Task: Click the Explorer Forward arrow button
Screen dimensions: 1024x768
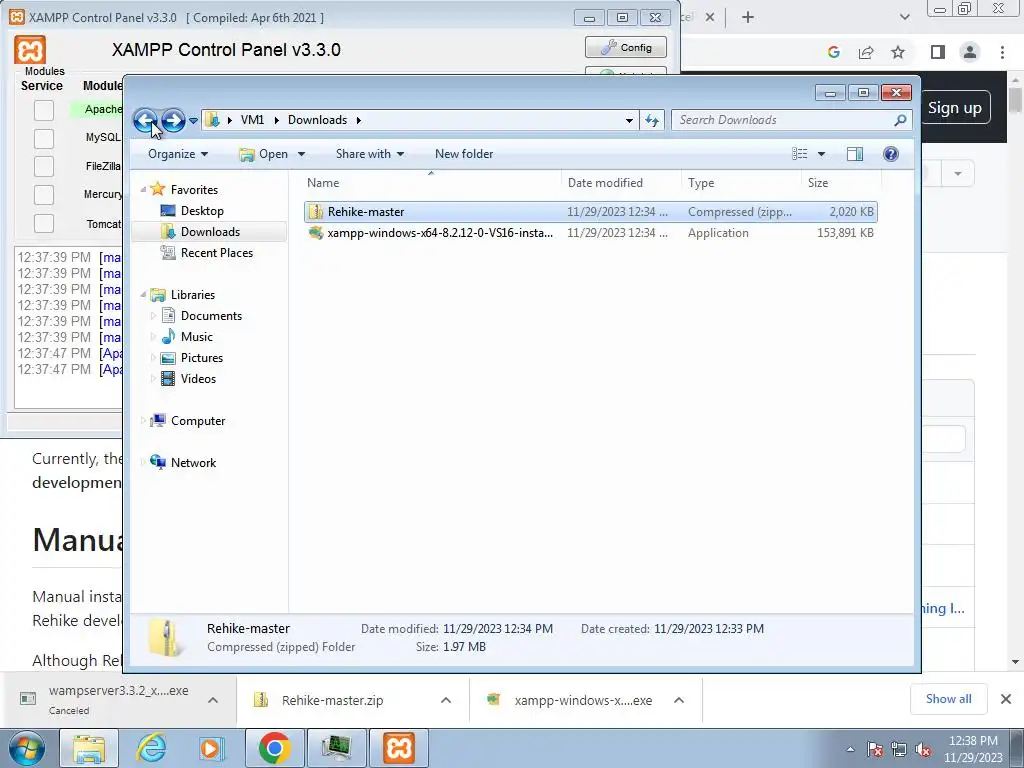Action: pyautogui.click(x=173, y=120)
